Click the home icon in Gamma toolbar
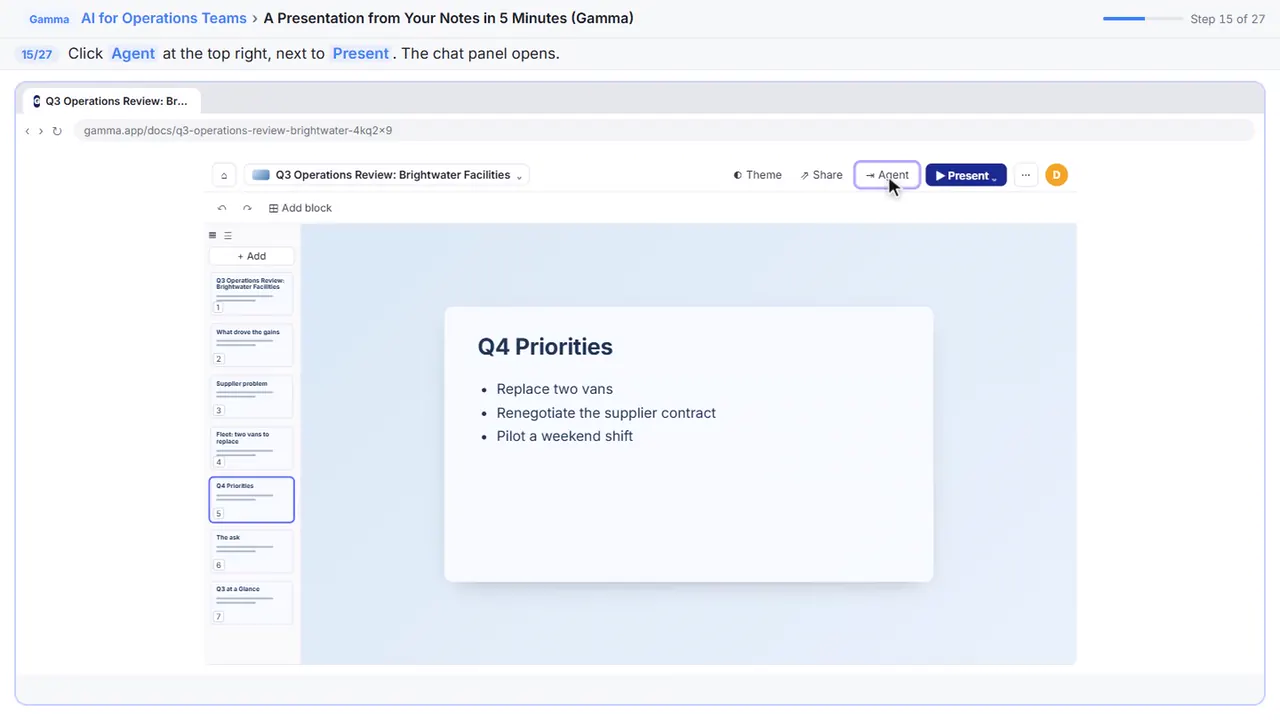The width and height of the screenshot is (1280, 720). point(224,175)
